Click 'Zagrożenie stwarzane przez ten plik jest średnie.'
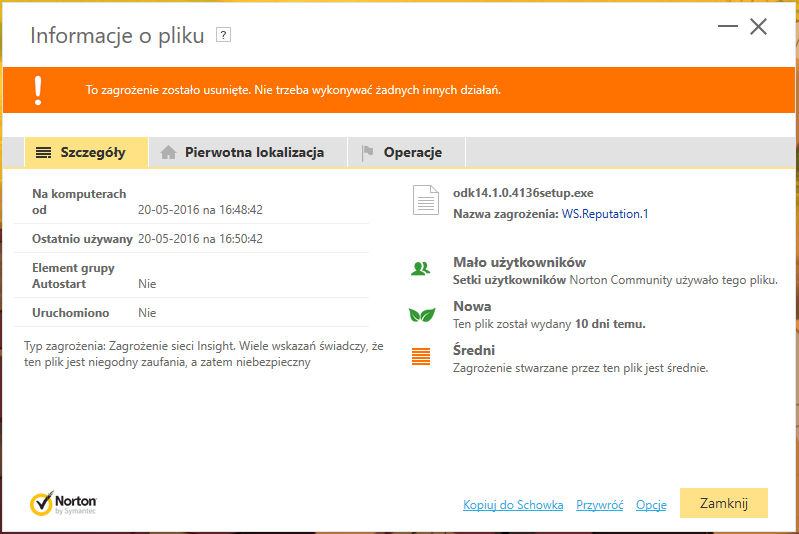Viewport: 799px width, 534px height. click(x=580, y=368)
